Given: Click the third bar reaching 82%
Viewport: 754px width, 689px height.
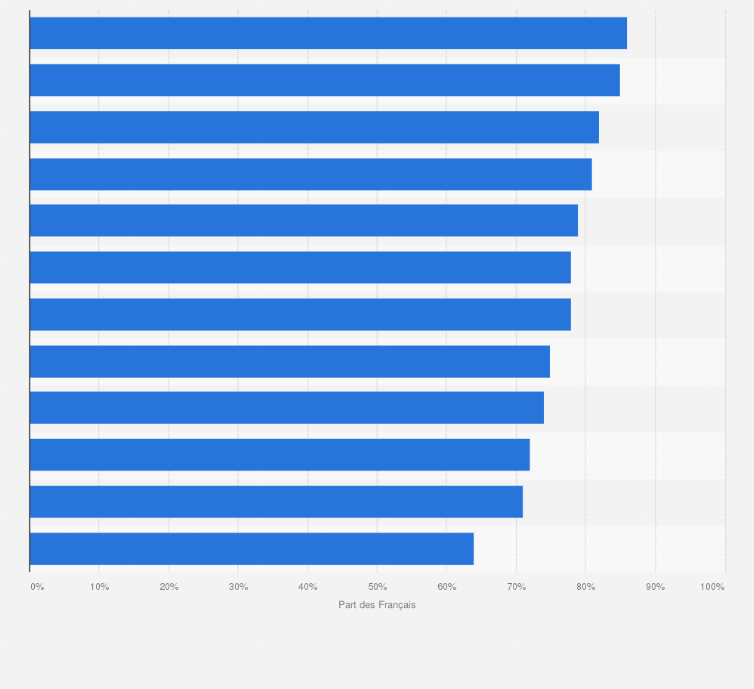Looking at the screenshot, I should click(314, 127).
